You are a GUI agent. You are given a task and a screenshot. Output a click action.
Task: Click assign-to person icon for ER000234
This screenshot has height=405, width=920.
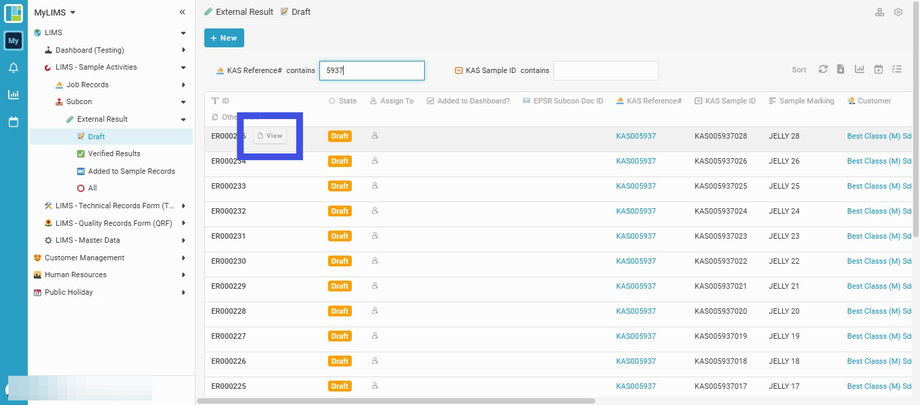[x=374, y=160]
